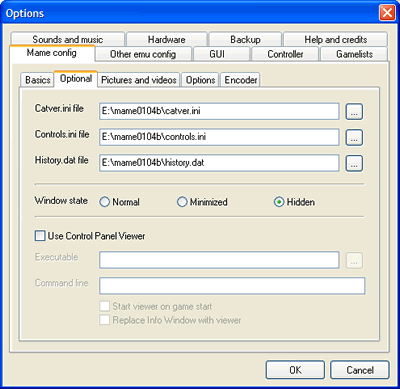Viewport: 400px width, 389px height.
Task: Select the Hidden window state
Action: coord(294,202)
